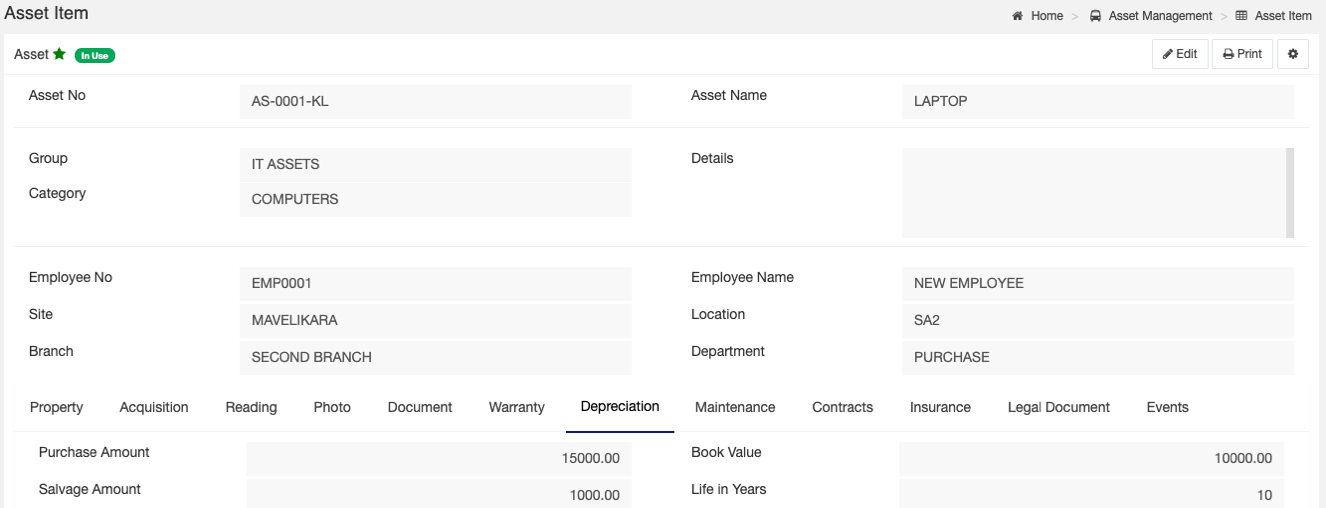The height and width of the screenshot is (508, 1326).
Task: Show the Photo tab
Action: coord(332,407)
